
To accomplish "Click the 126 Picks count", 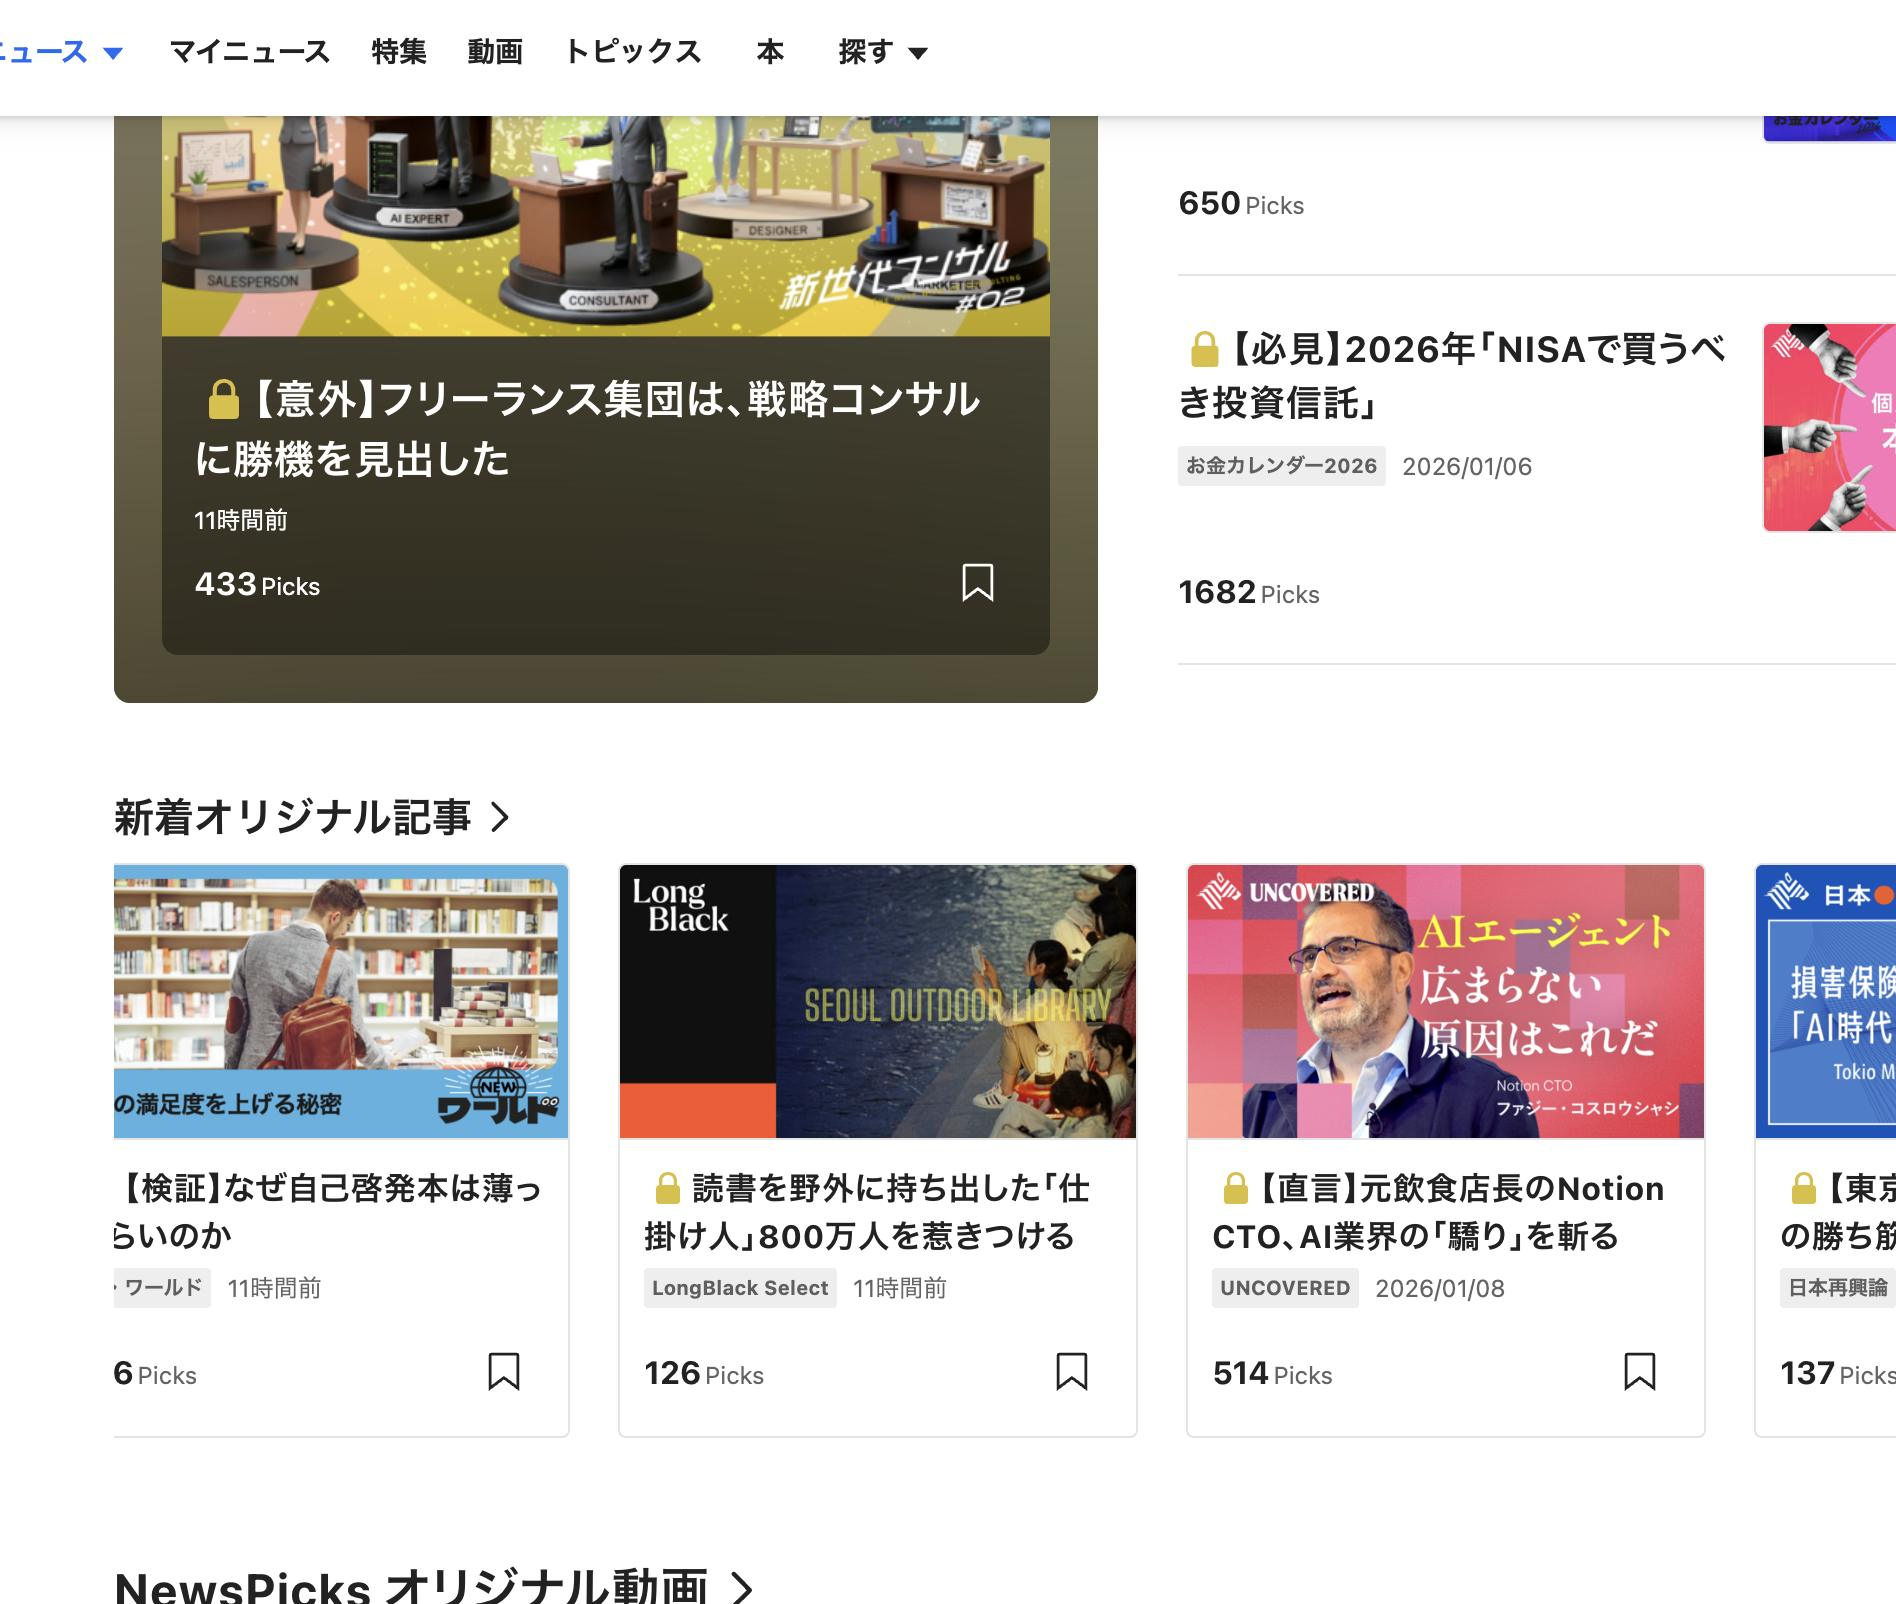I will [x=704, y=1374].
